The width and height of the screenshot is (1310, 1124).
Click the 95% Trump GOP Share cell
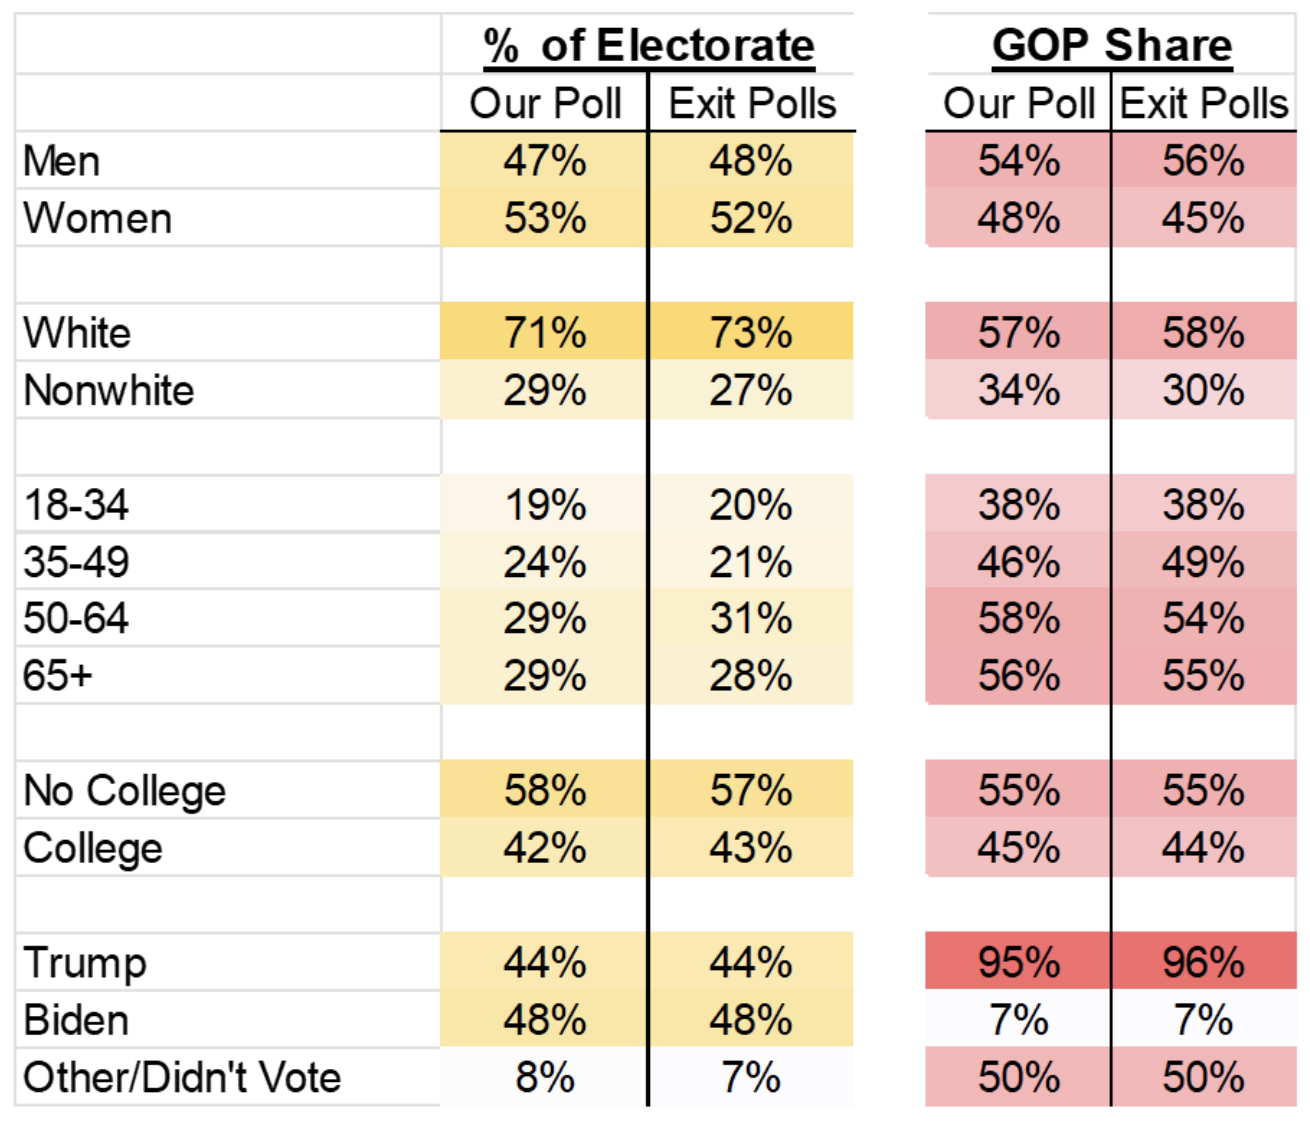pyautogui.click(x=1018, y=962)
